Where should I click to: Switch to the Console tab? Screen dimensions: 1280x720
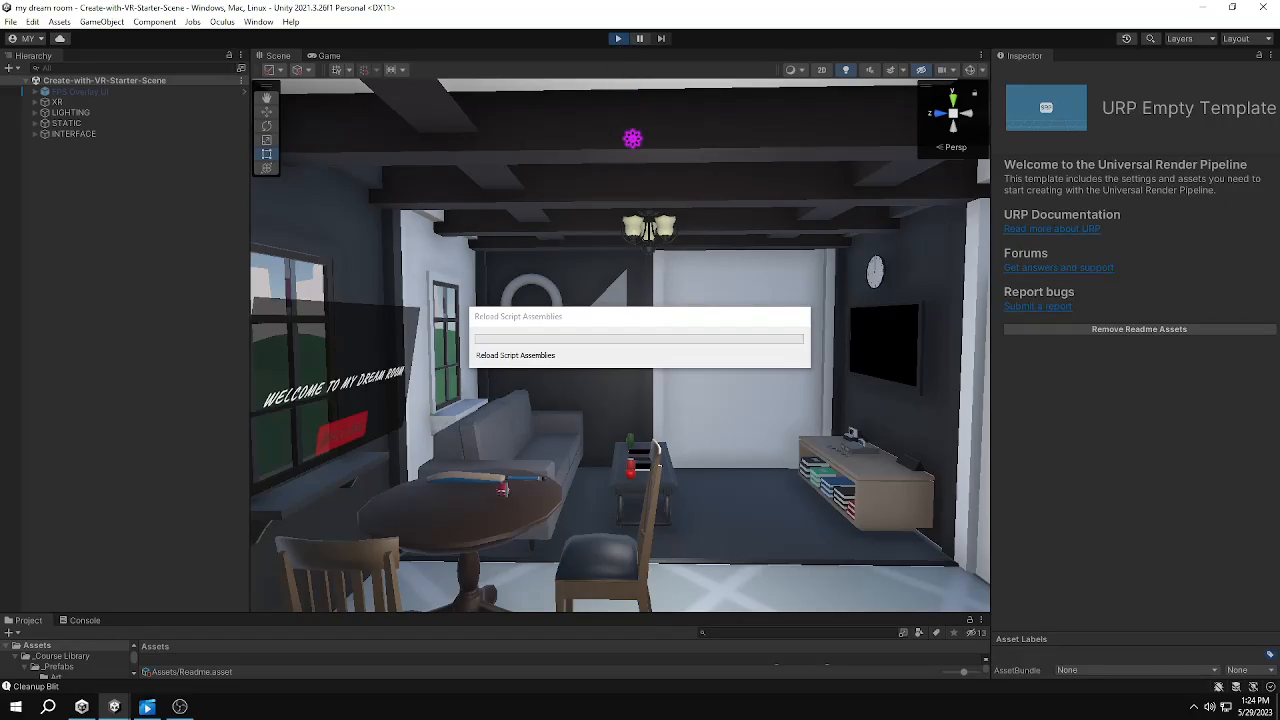point(79,621)
